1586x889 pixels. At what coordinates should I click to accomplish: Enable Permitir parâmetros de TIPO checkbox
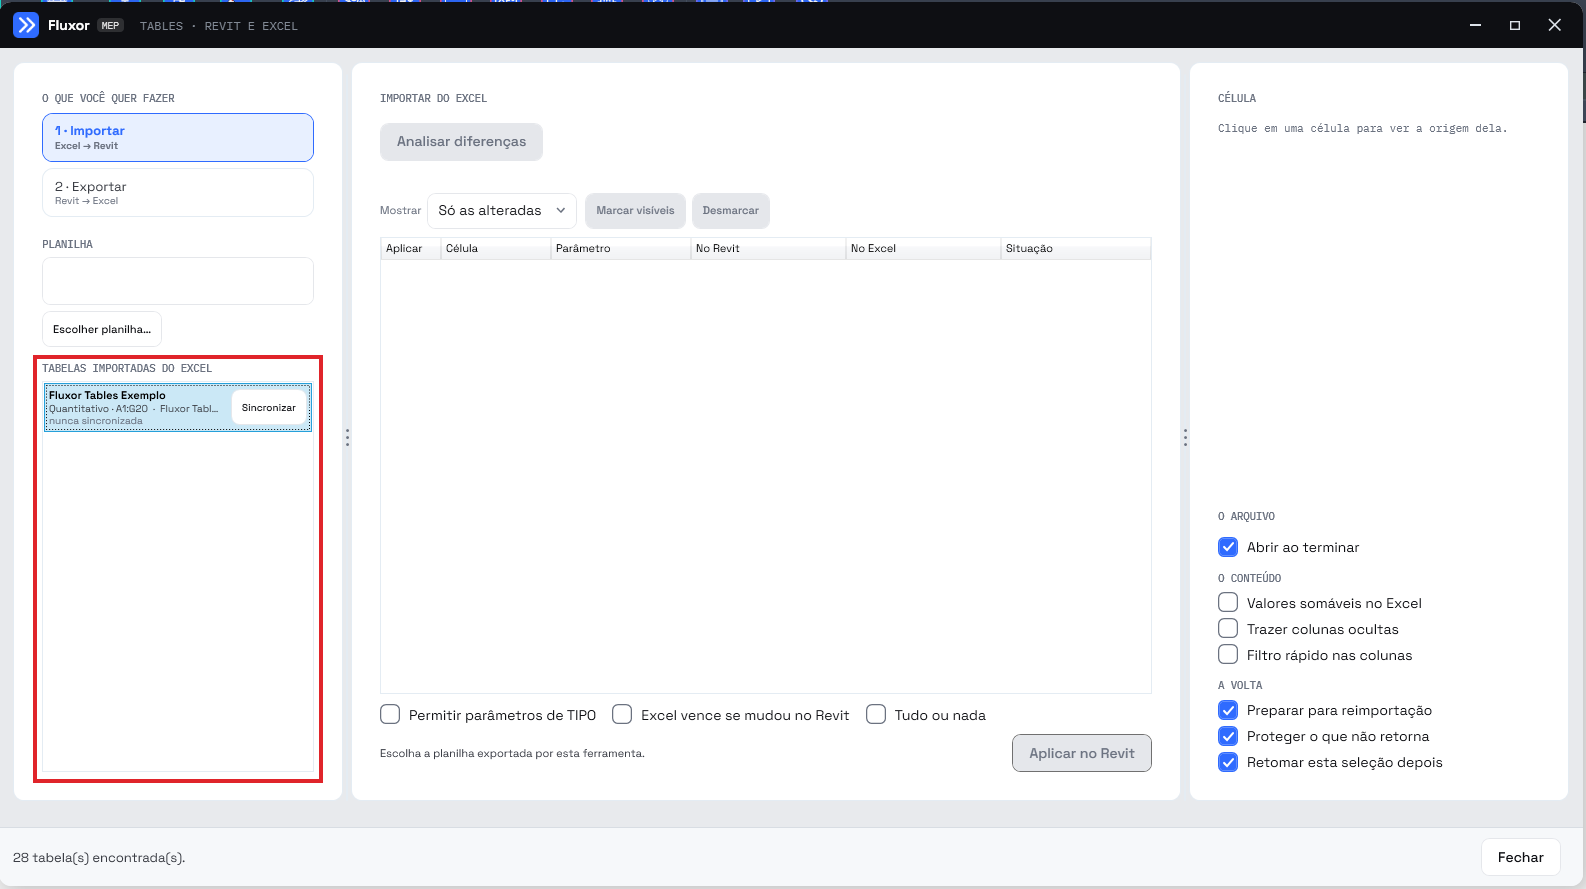(x=390, y=715)
